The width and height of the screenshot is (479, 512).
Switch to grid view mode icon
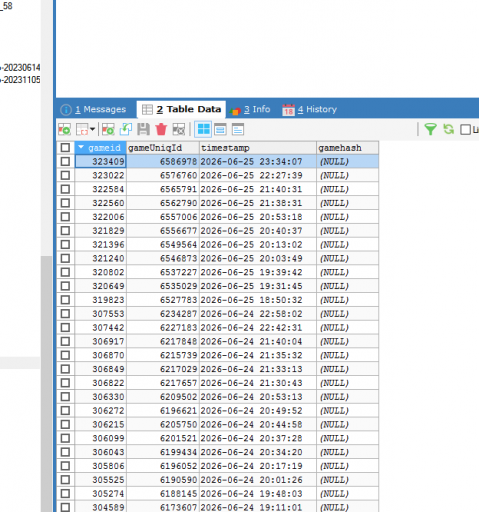[203, 129]
